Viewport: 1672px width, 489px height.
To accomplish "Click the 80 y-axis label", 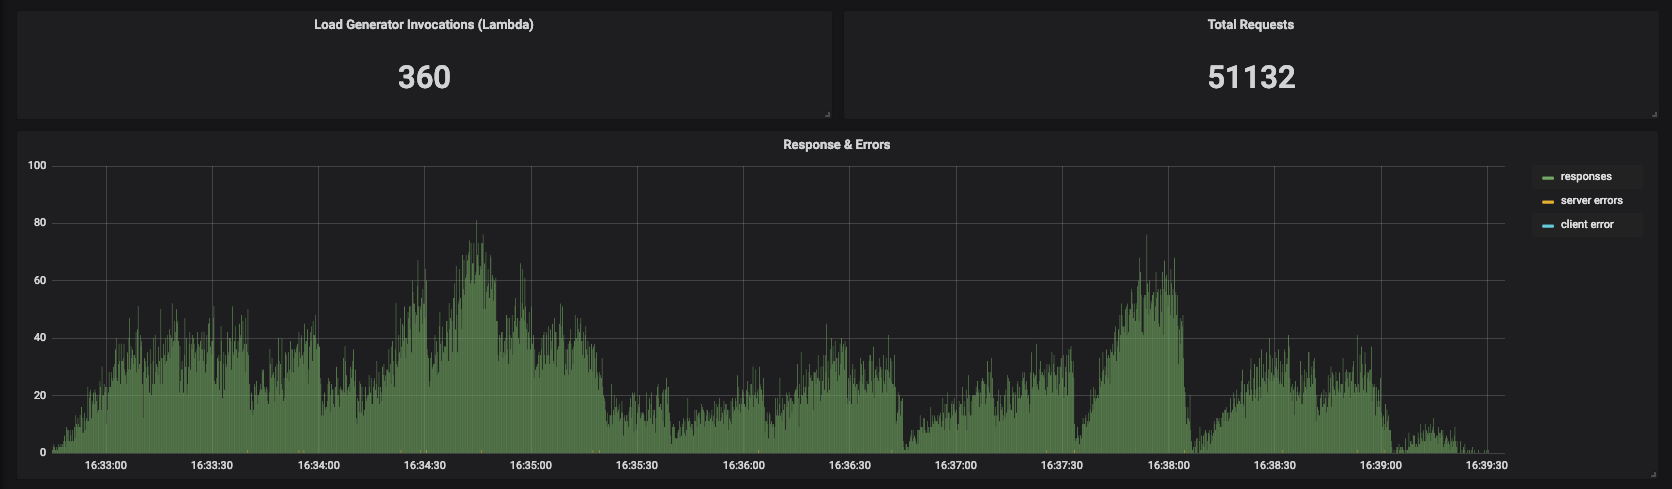I will (40, 223).
